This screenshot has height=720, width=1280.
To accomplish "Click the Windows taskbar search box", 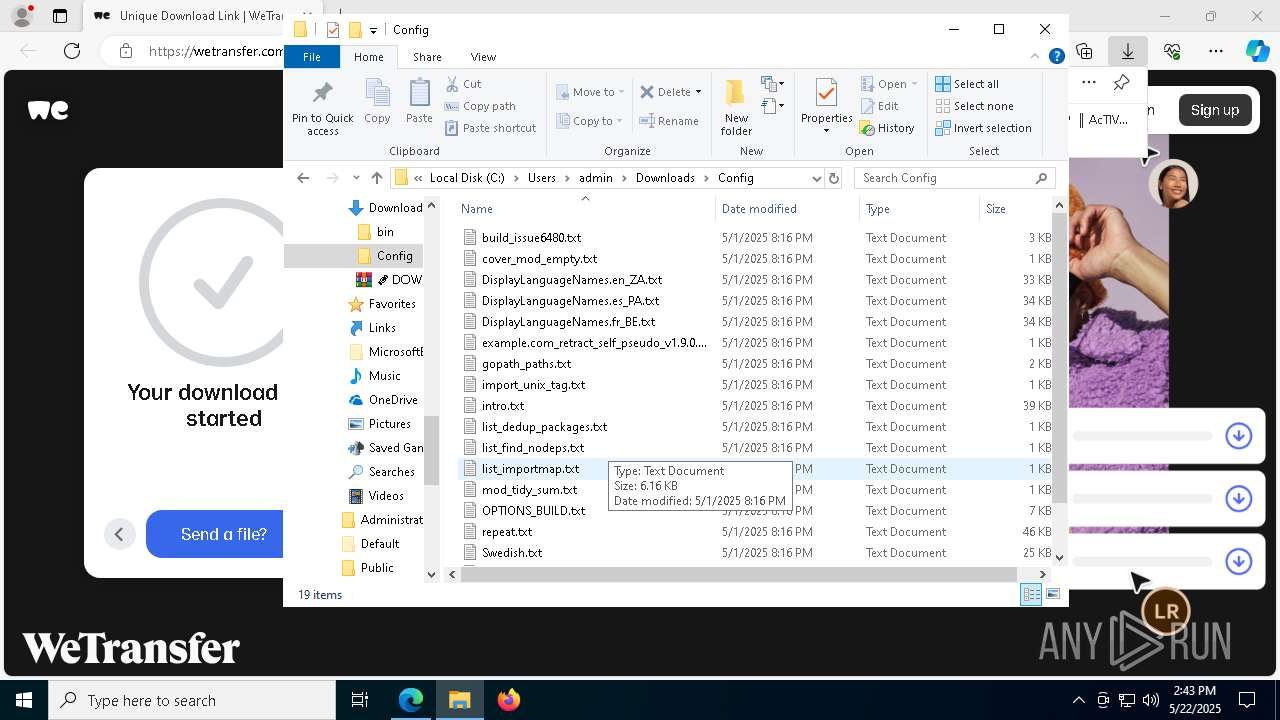I will click(x=192, y=700).
